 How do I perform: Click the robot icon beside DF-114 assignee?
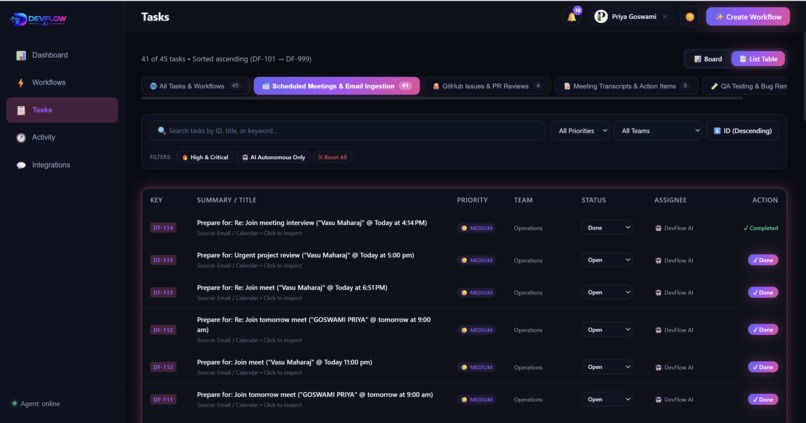point(658,228)
